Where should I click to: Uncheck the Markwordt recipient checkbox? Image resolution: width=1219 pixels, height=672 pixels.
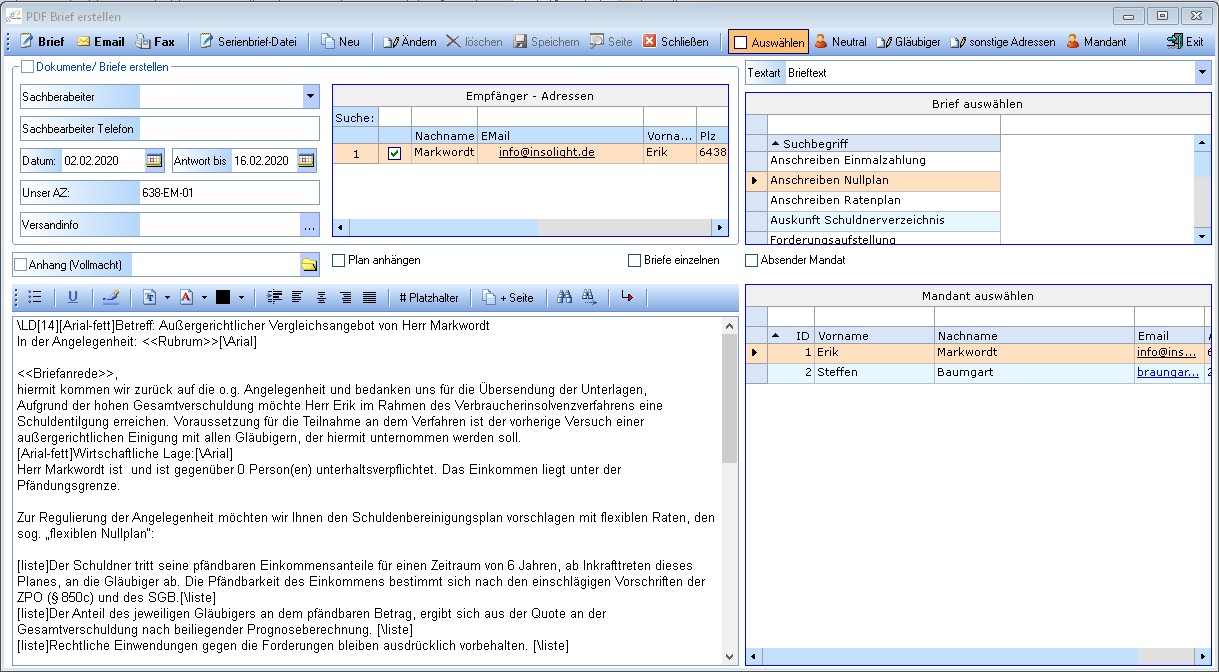point(394,153)
